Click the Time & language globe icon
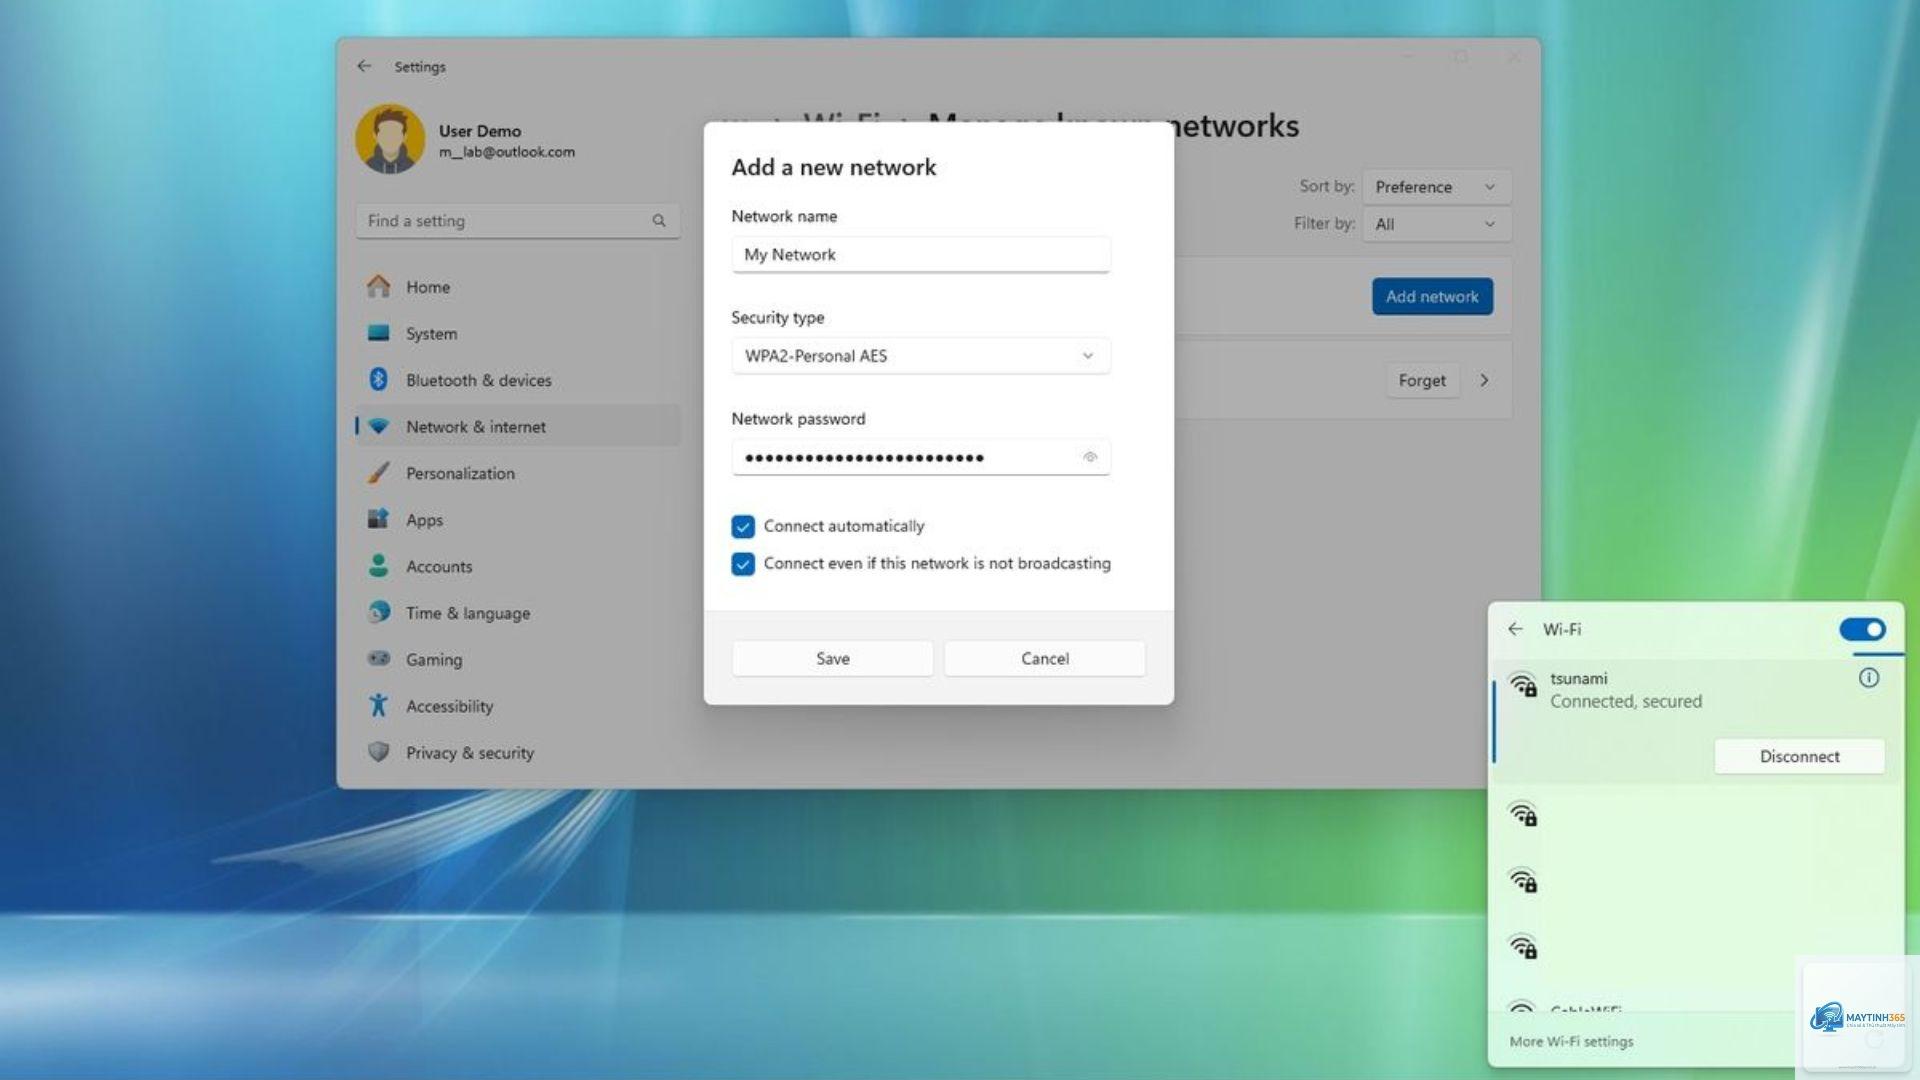Image resolution: width=1920 pixels, height=1080 pixels. point(378,612)
